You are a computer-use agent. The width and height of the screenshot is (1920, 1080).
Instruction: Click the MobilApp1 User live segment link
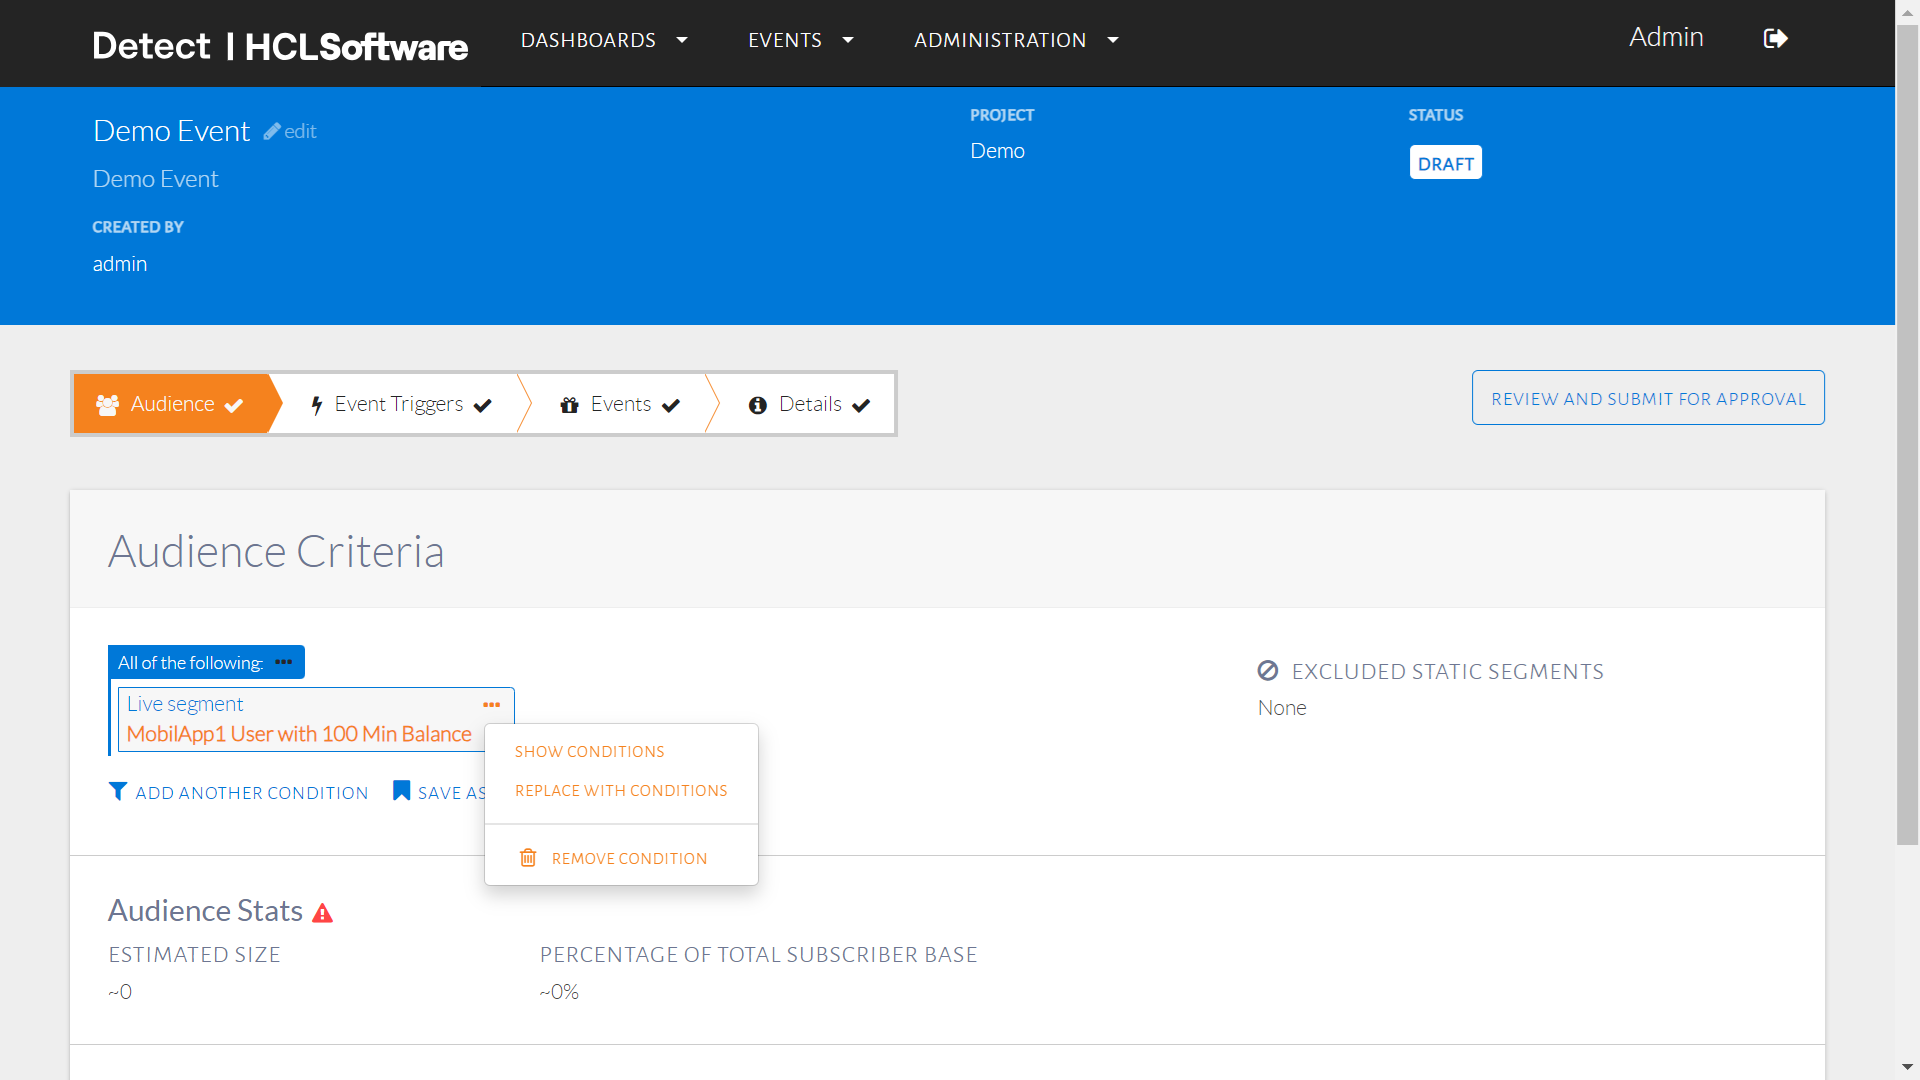(x=299, y=734)
